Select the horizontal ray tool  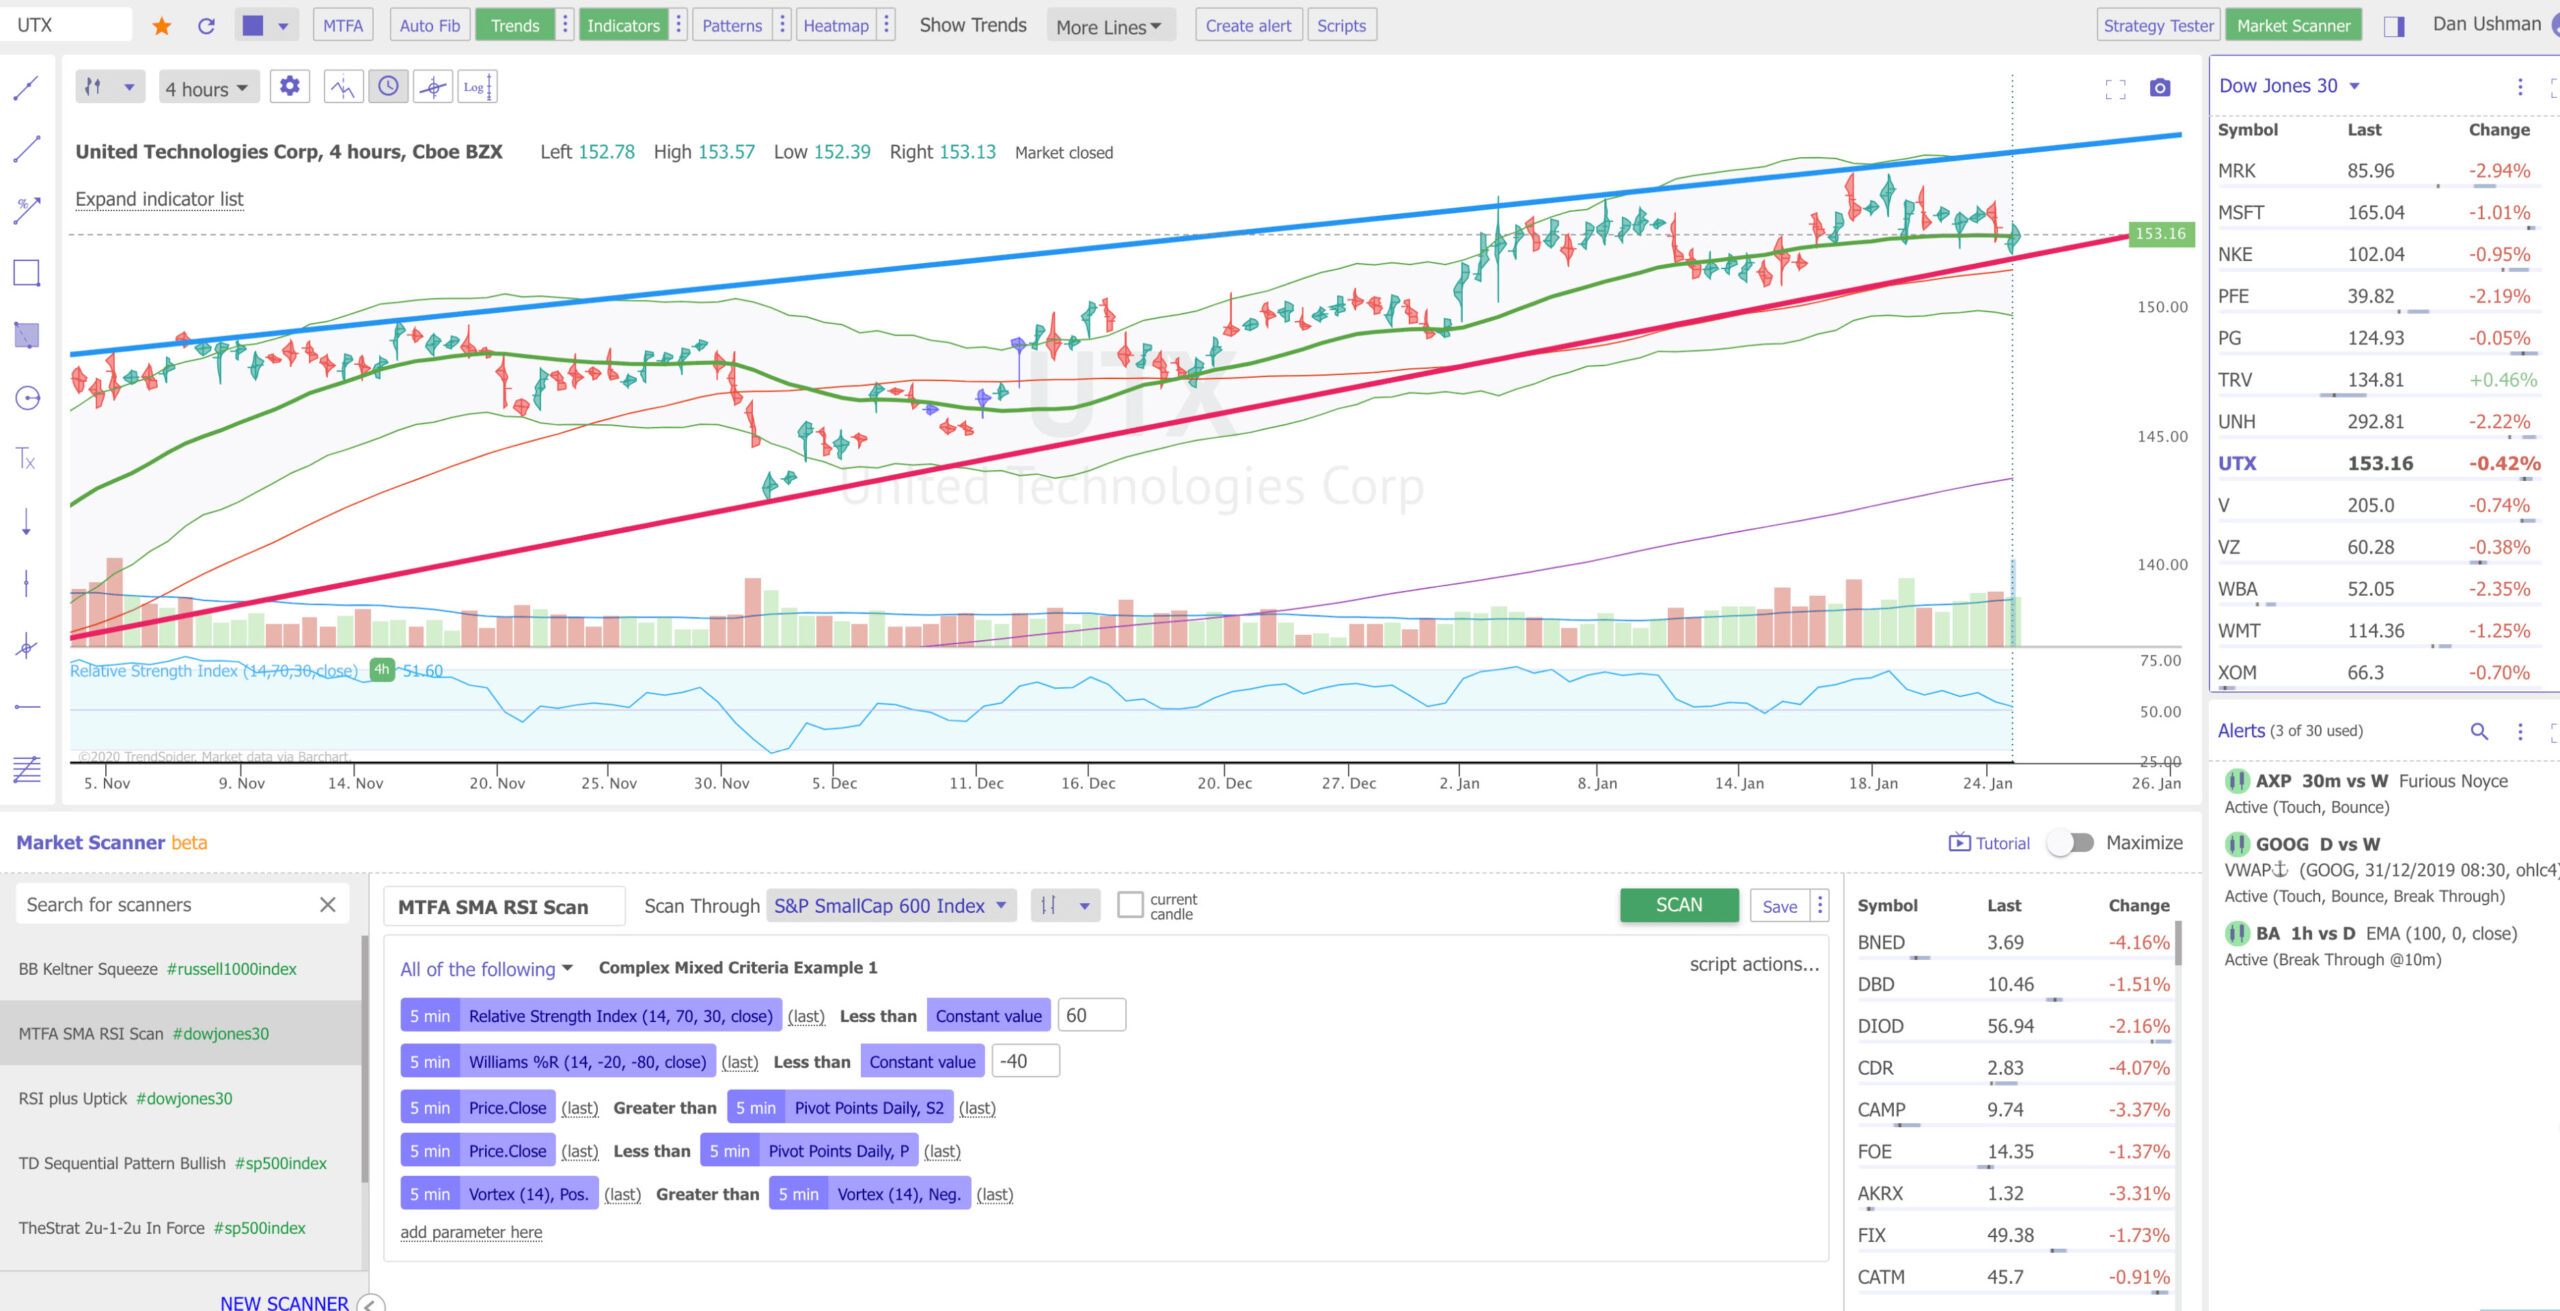click(26, 707)
